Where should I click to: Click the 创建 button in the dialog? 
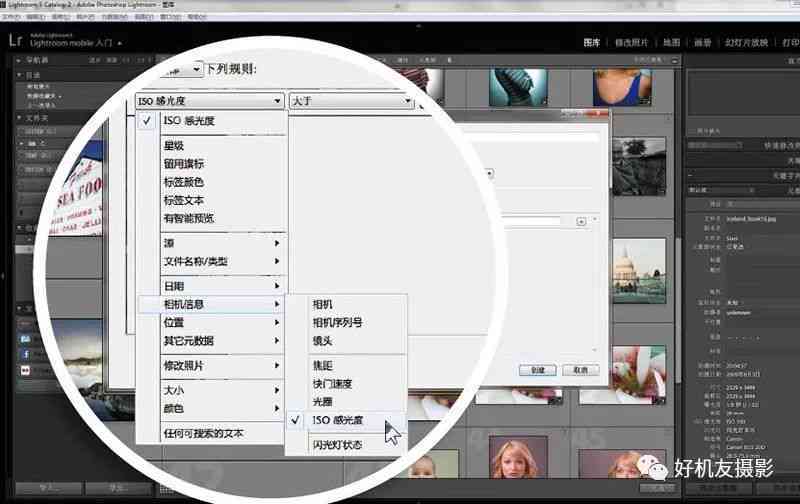point(538,370)
